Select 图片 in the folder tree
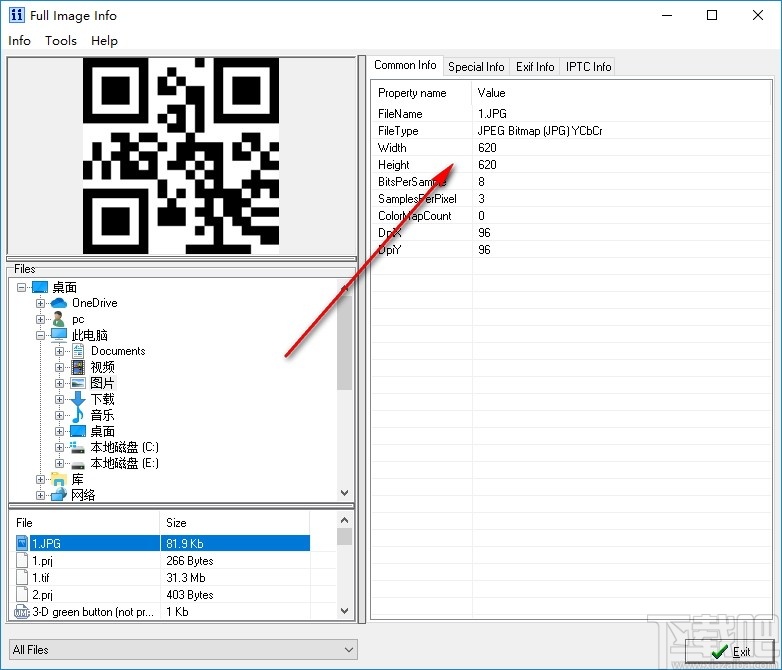 (103, 383)
